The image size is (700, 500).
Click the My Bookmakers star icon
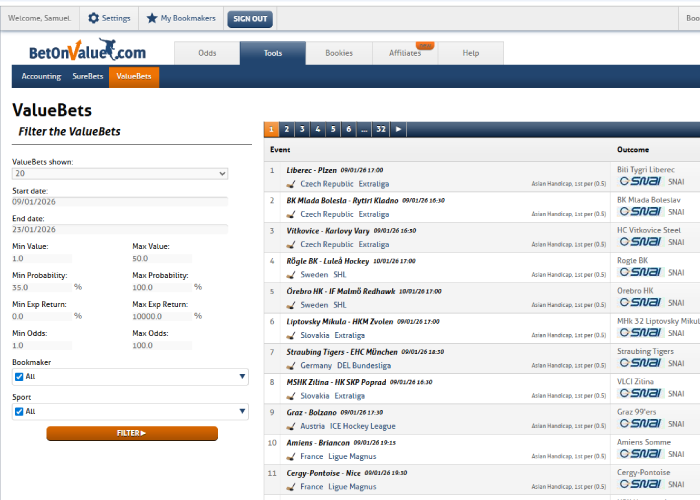click(152, 18)
